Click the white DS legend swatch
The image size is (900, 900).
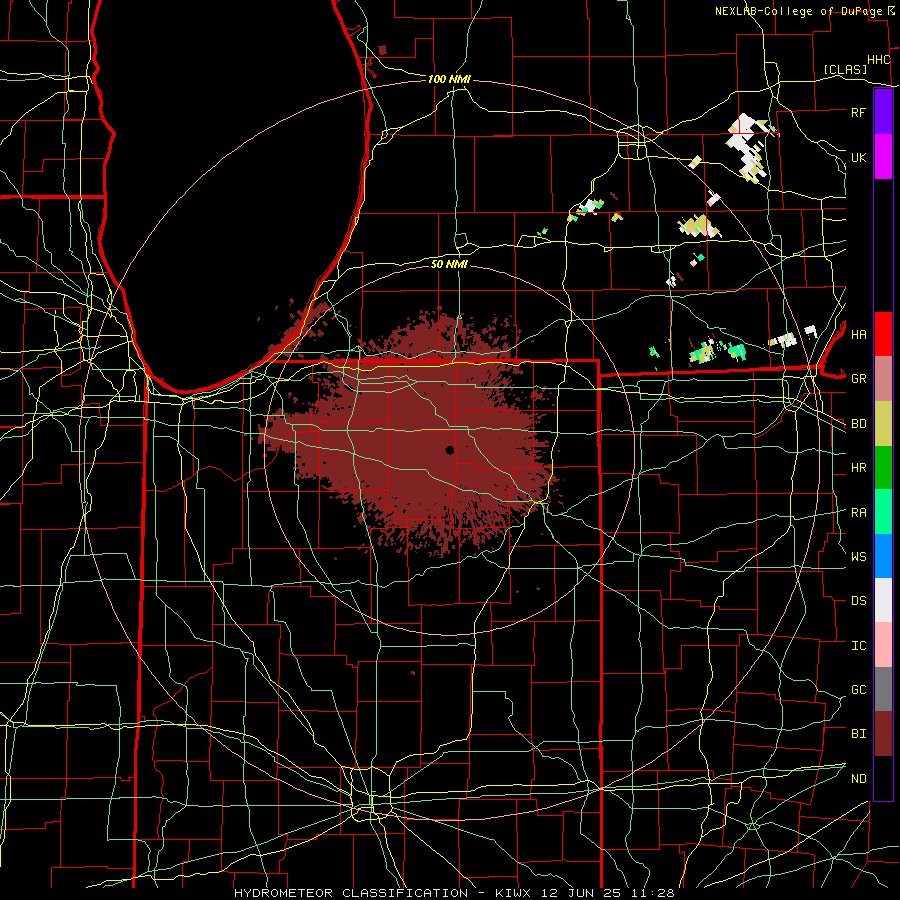883,600
